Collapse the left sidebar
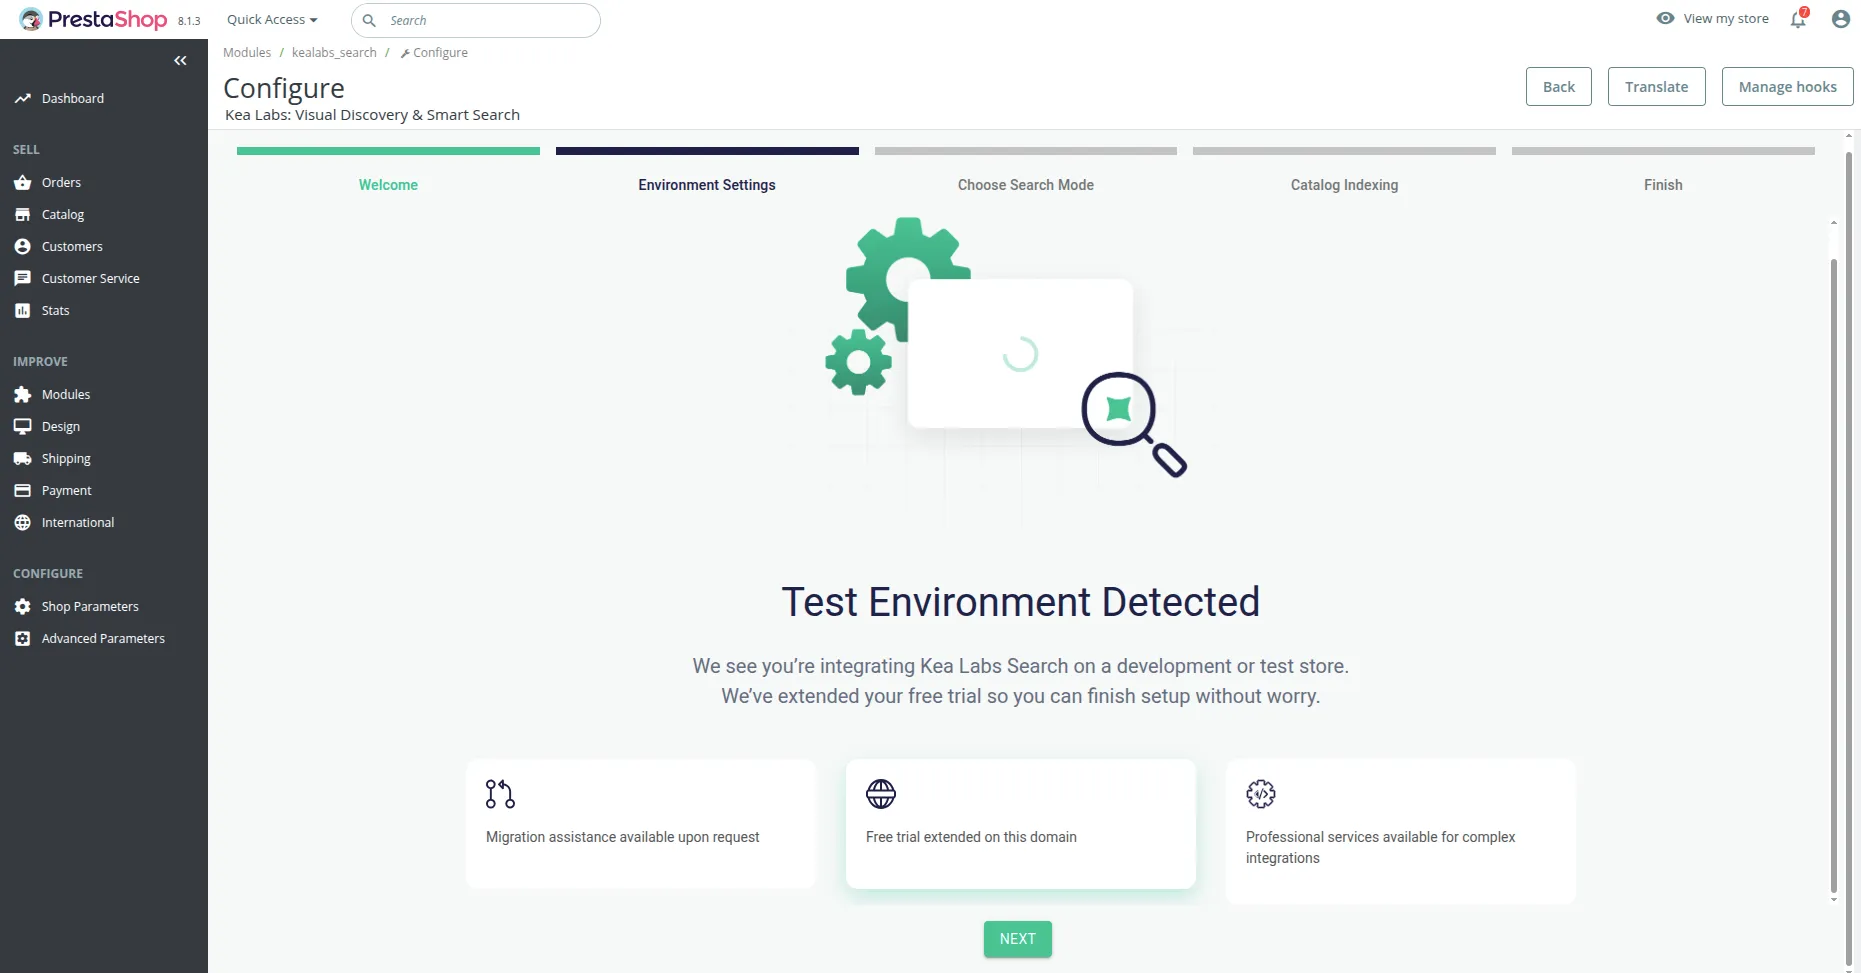The height and width of the screenshot is (973, 1861). click(181, 61)
